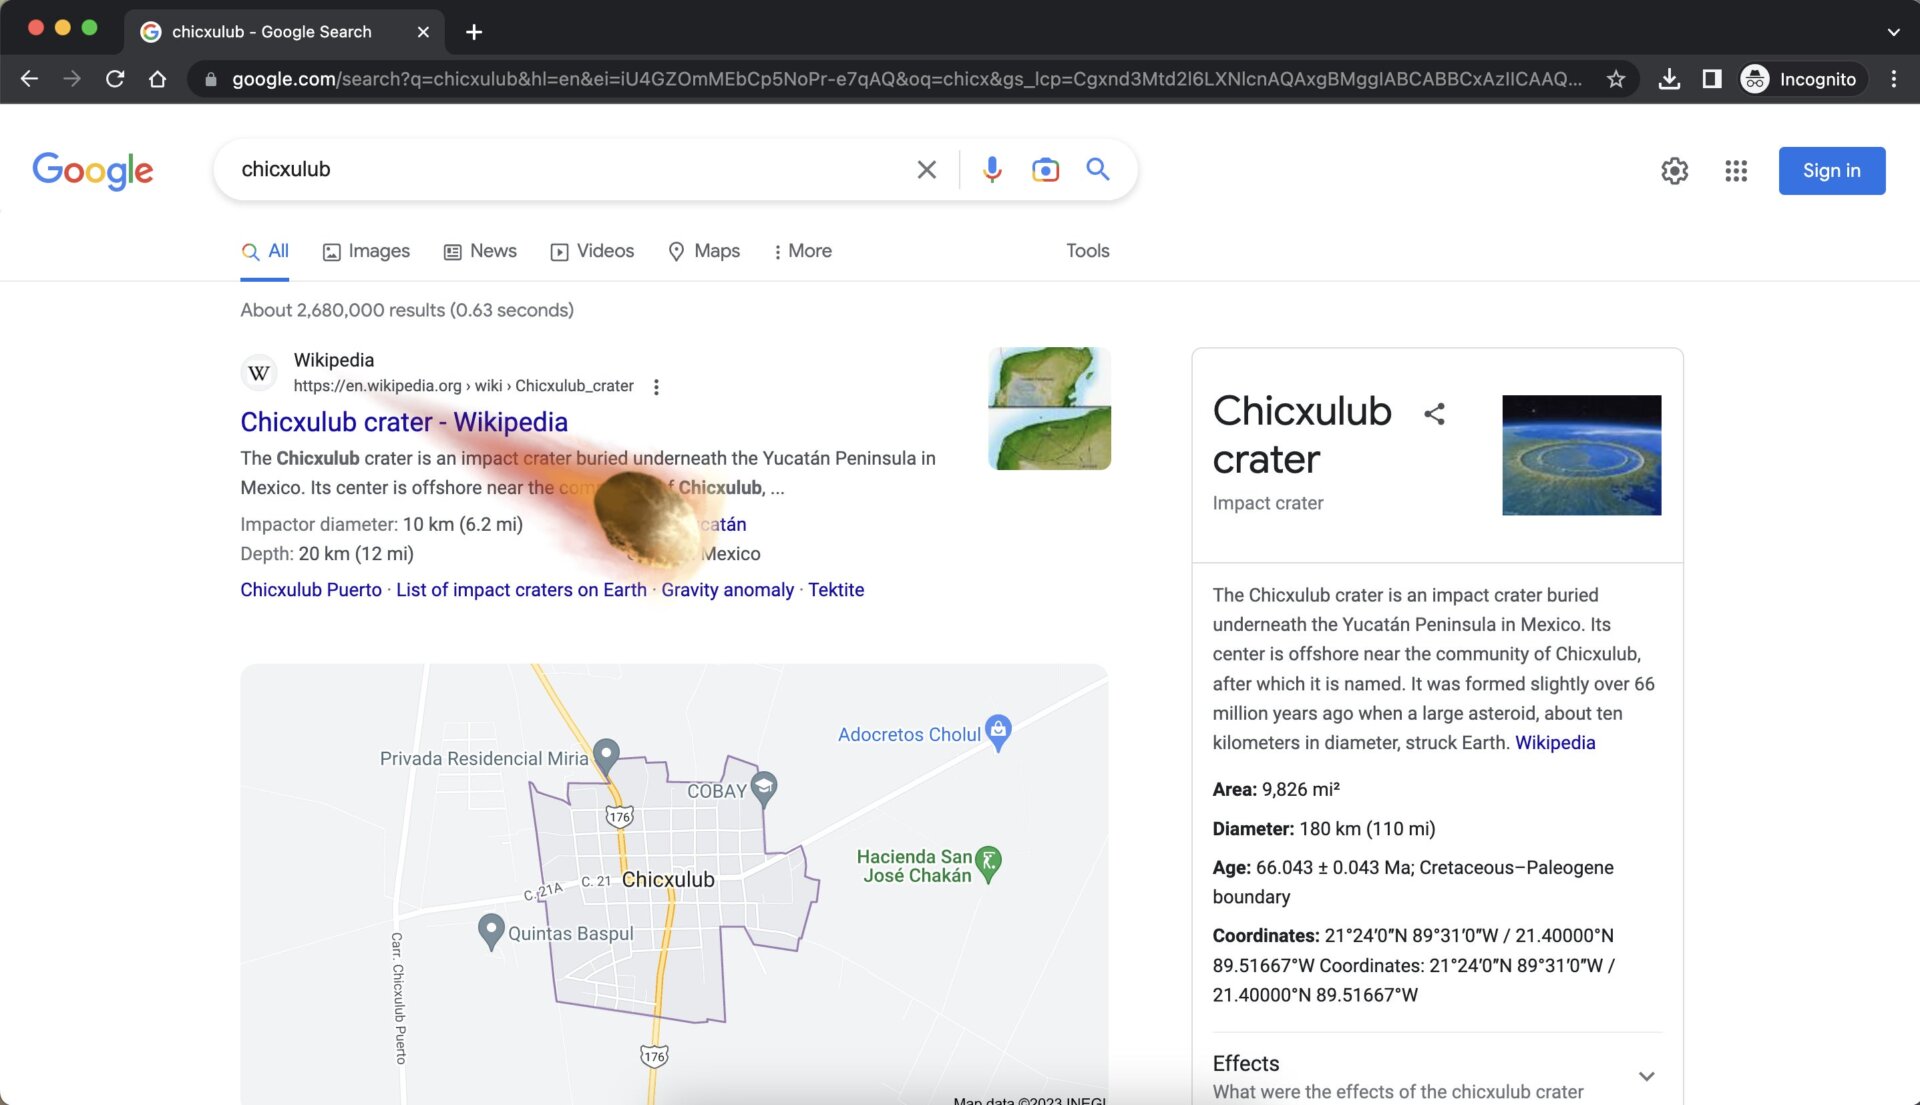Image resolution: width=1920 pixels, height=1105 pixels.
Task: Expand the Effects section in the panel
Action: (x=1646, y=1075)
